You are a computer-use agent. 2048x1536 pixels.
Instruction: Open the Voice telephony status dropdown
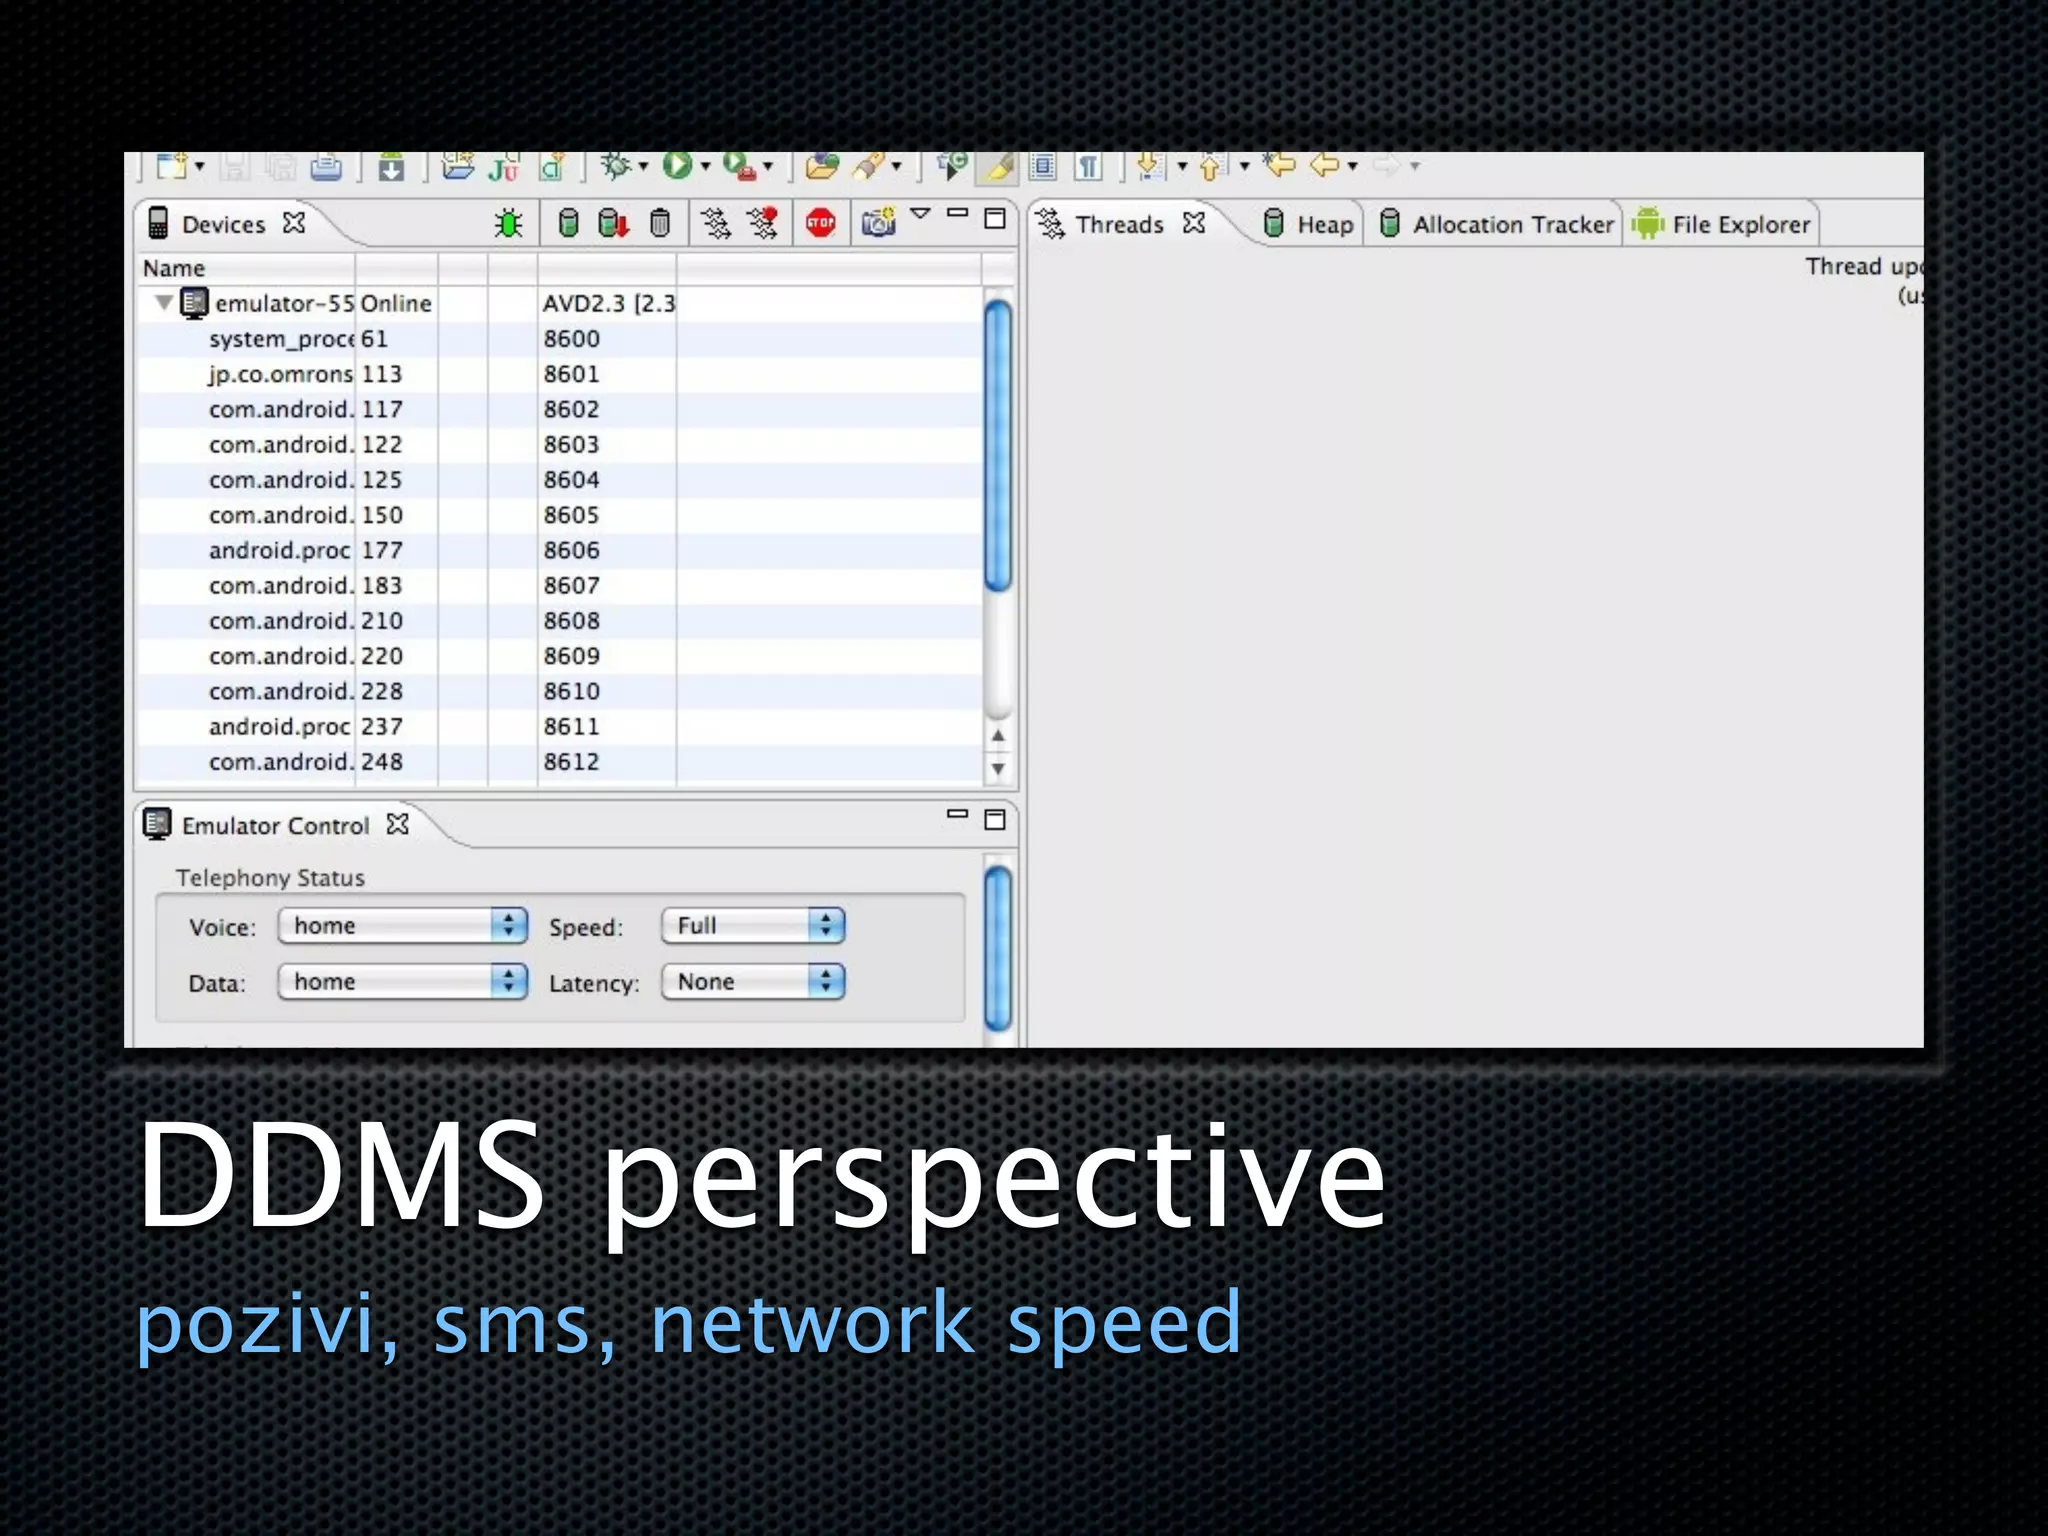402,925
